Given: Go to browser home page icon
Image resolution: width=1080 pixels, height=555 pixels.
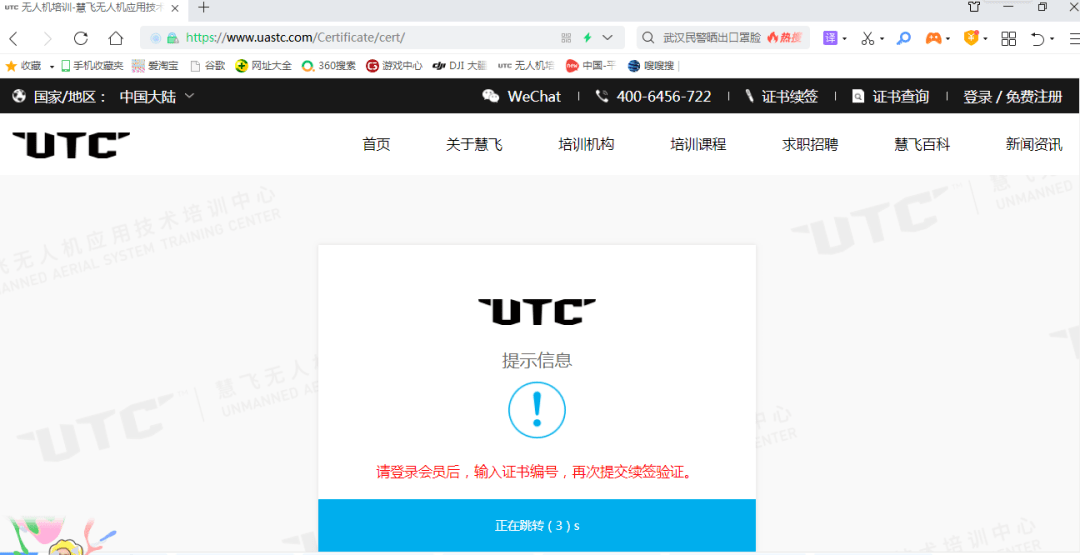Looking at the screenshot, I should 116,38.
